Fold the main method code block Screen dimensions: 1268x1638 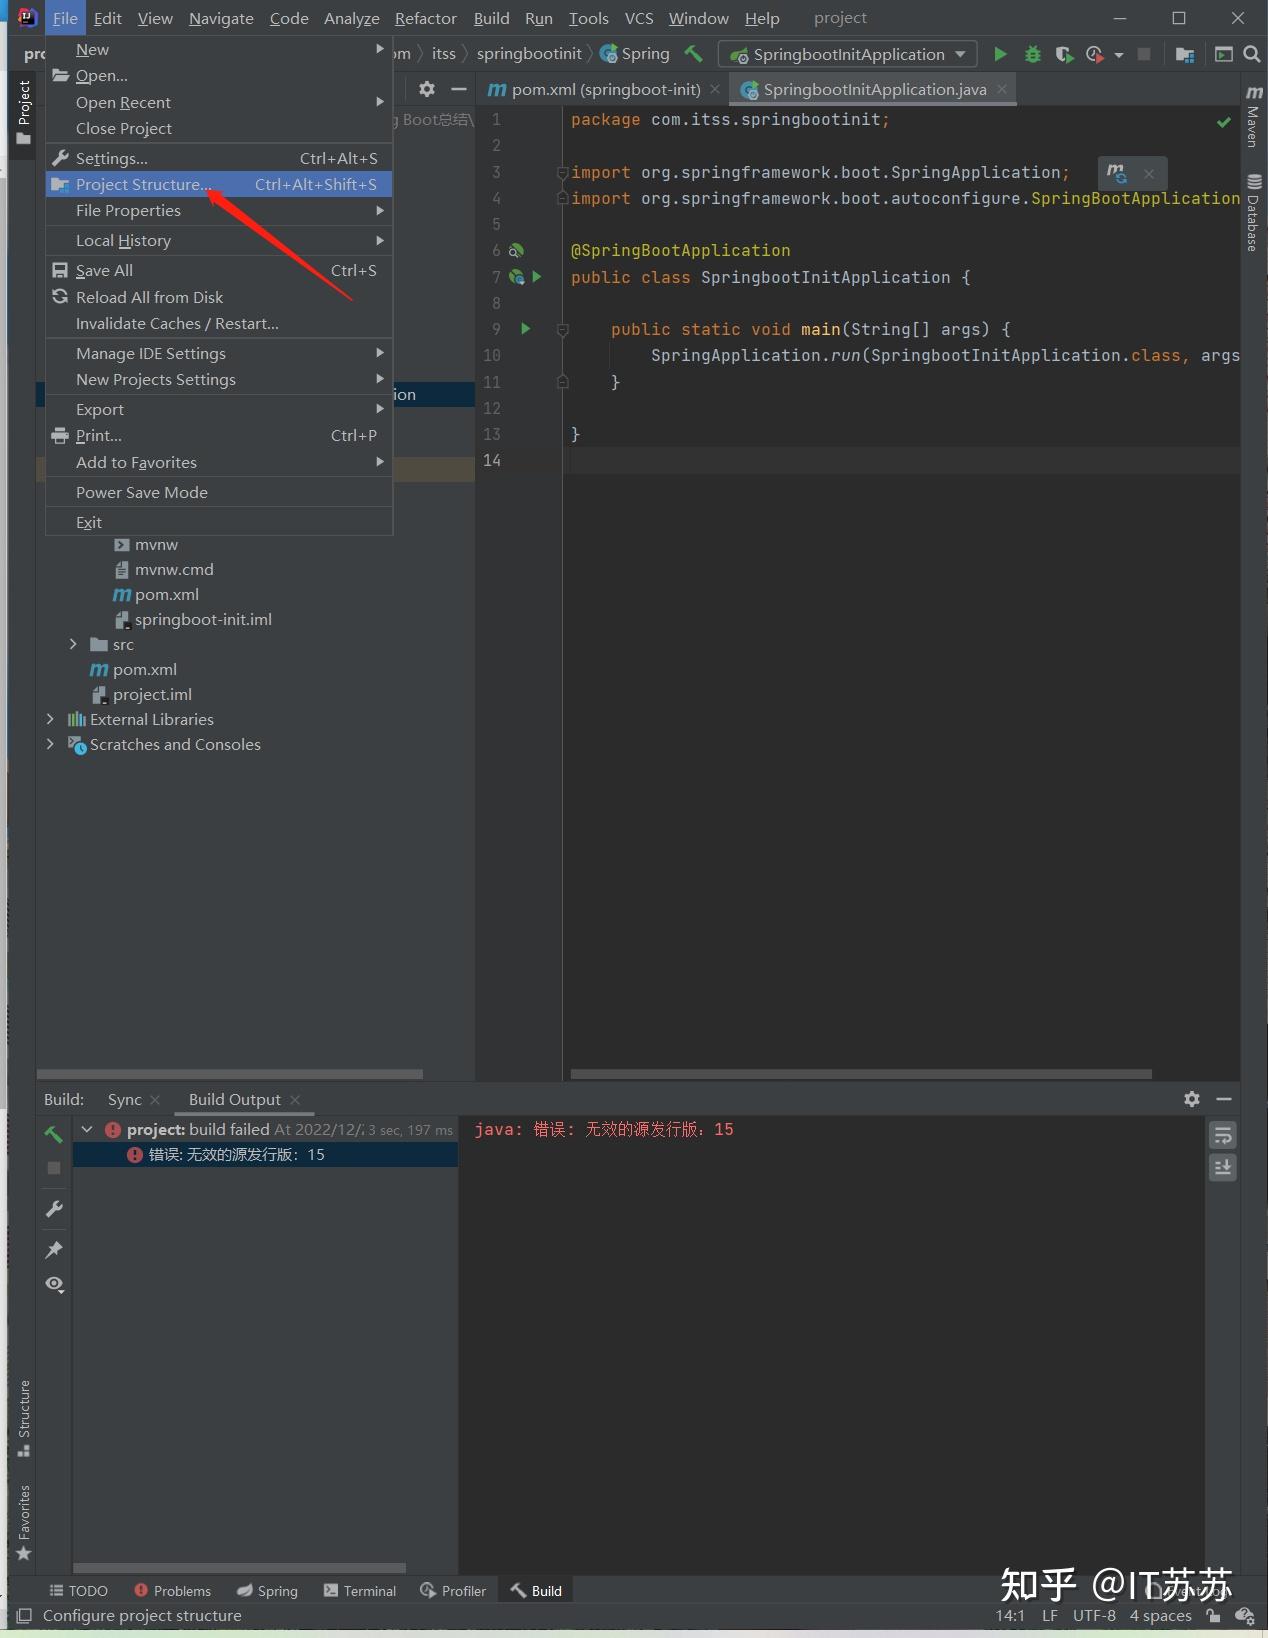(x=562, y=329)
